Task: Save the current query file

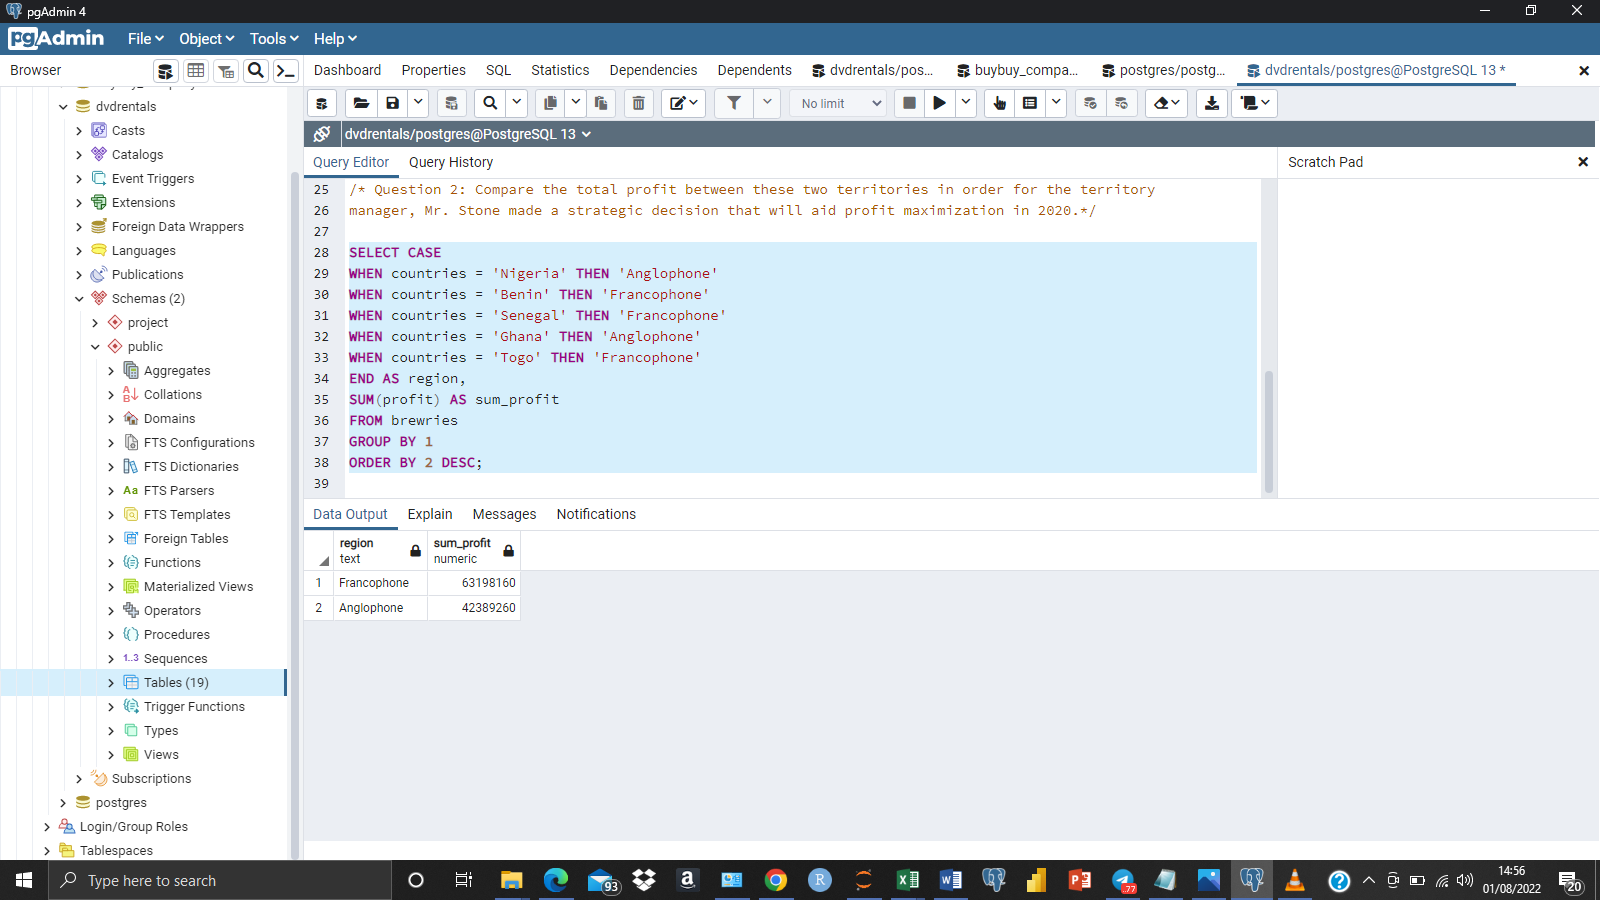Action: tap(392, 103)
